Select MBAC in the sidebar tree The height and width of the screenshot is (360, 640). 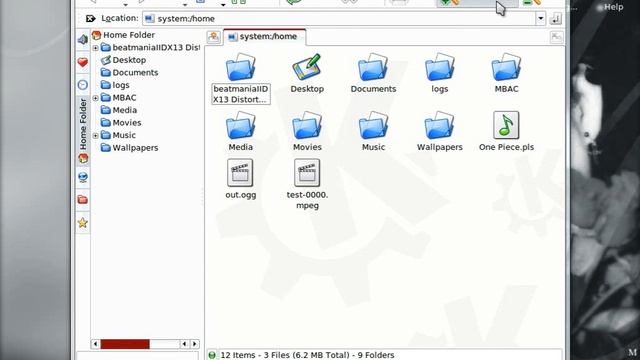(119, 98)
